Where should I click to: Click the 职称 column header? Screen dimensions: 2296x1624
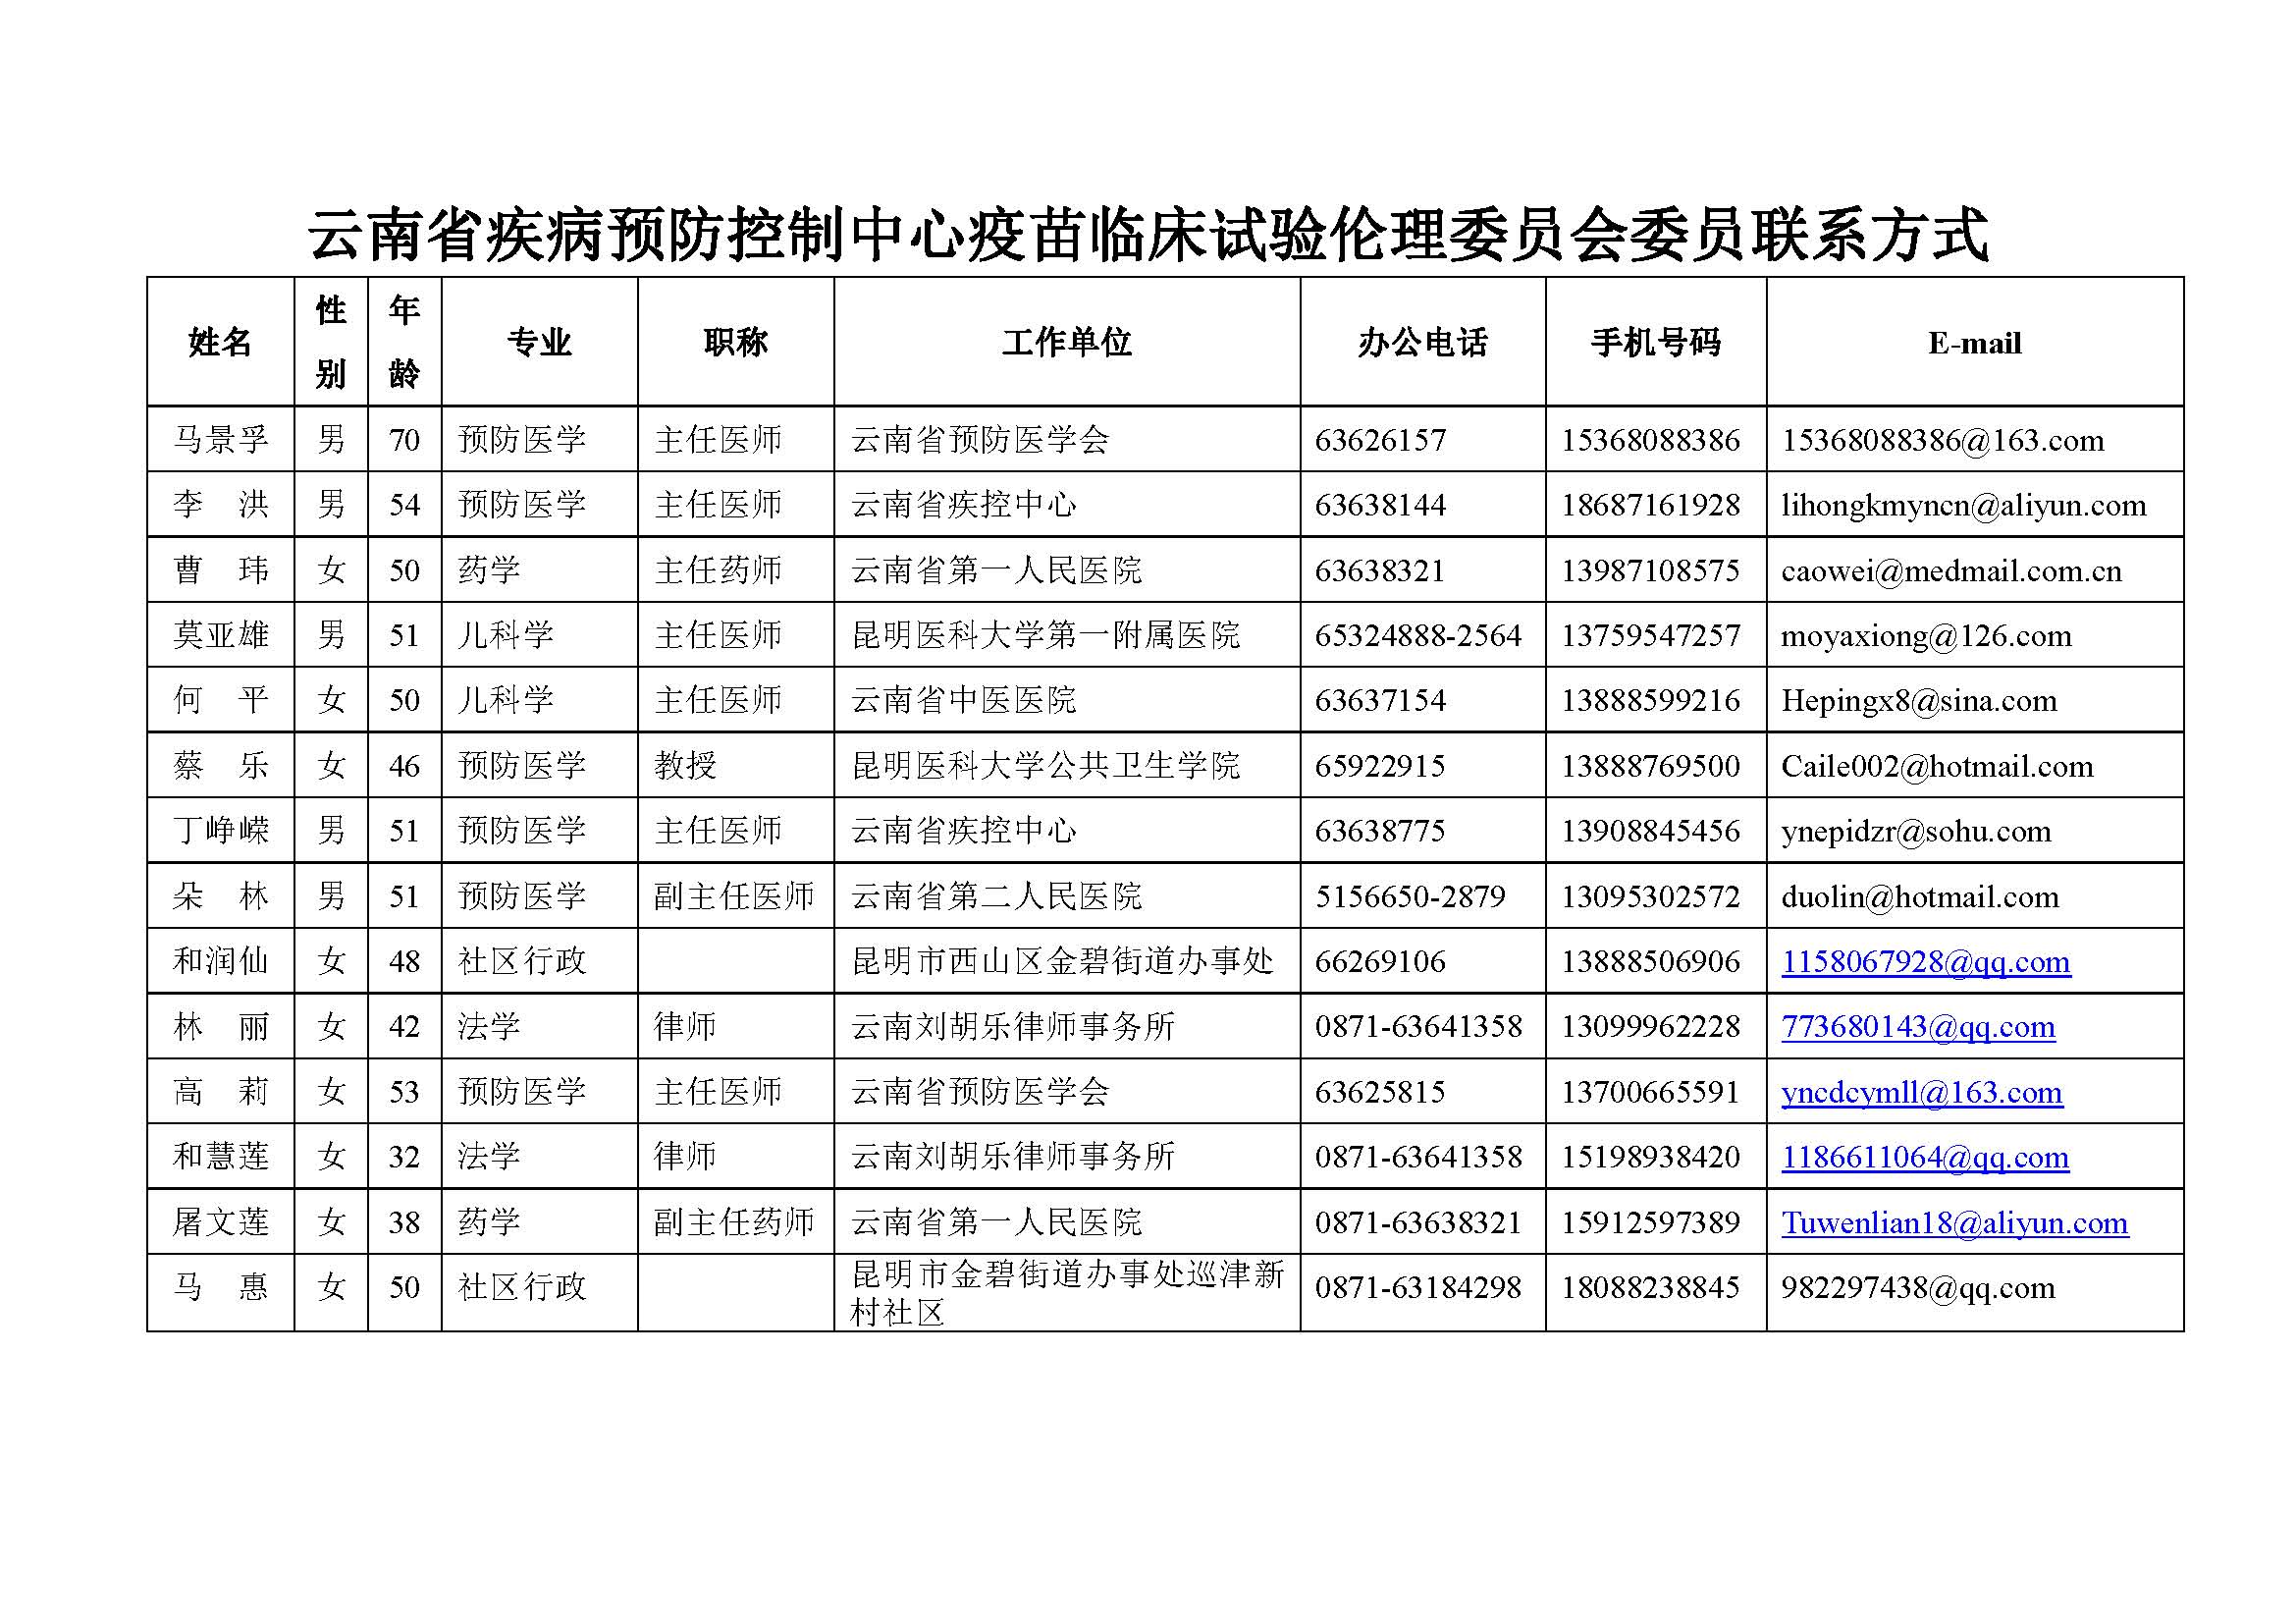click(x=735, y=343)
